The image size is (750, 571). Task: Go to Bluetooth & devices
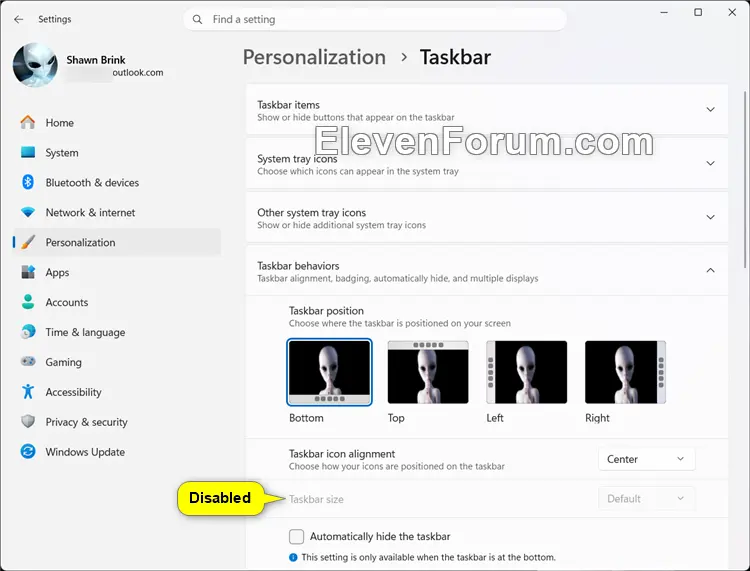click(x=117, y=182)
